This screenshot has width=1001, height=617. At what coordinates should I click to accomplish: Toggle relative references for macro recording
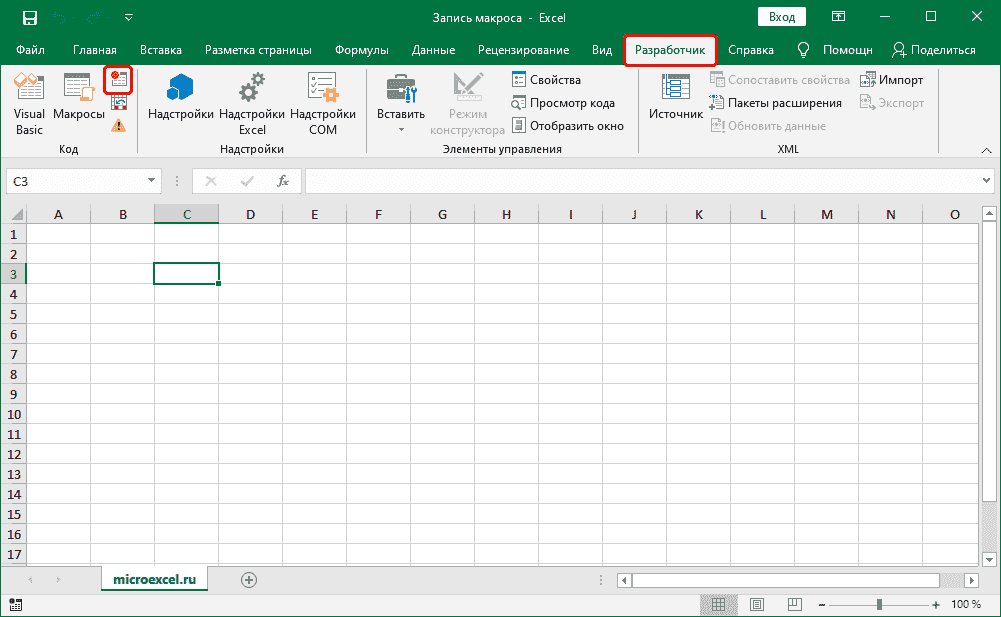pos(119,103)
